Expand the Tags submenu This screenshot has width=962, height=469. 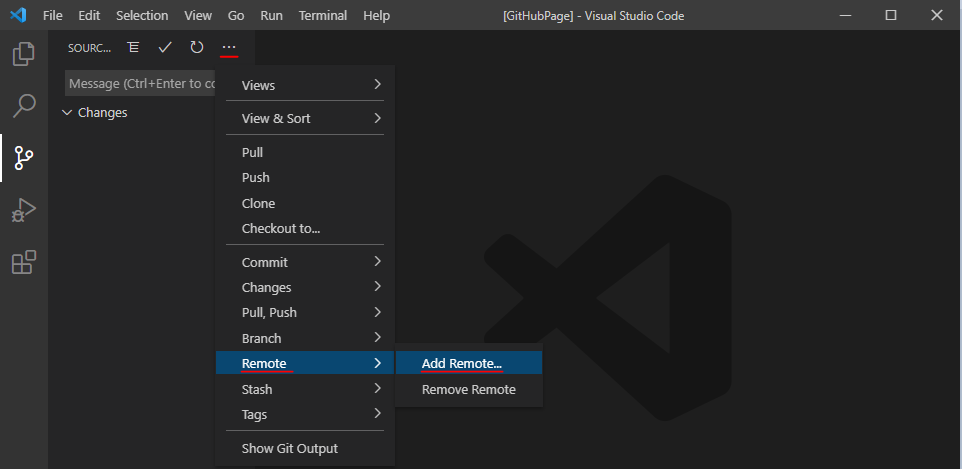point(305,414)
